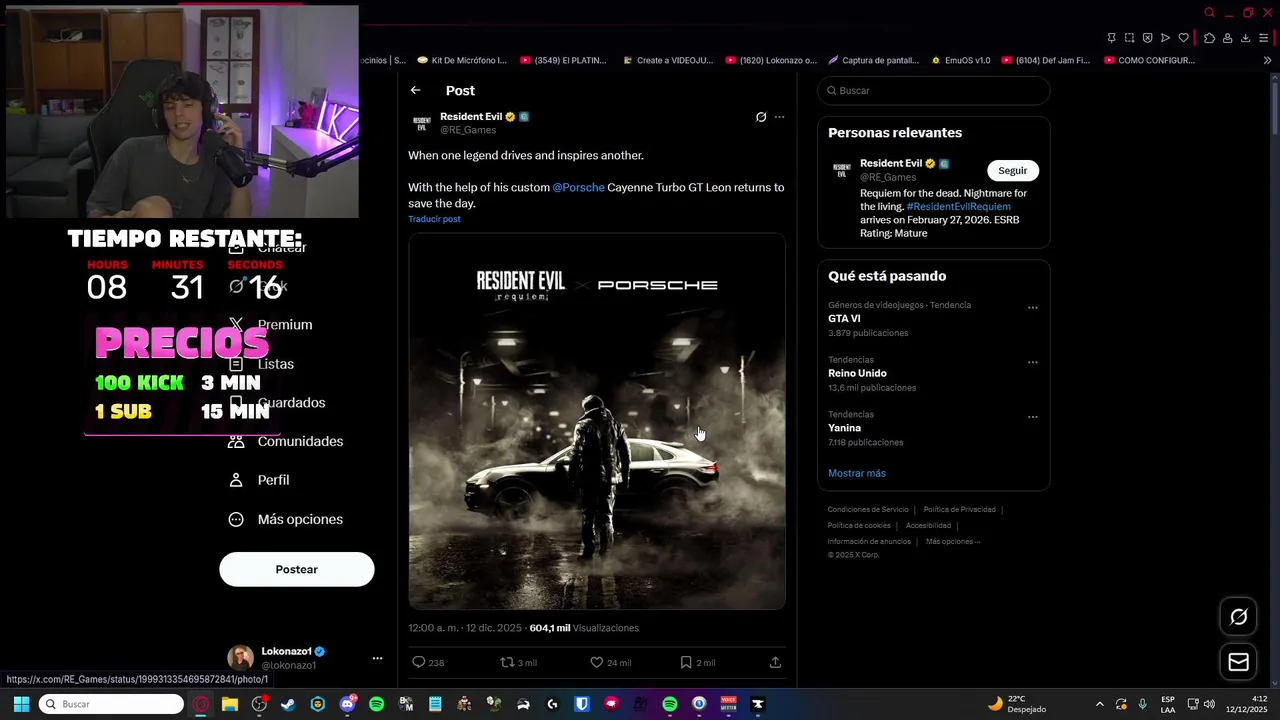Open more options for GTA VI trend
The height and width of the screenshot is (720, 1280).
pyautogui.click(x=1033, y=308)
